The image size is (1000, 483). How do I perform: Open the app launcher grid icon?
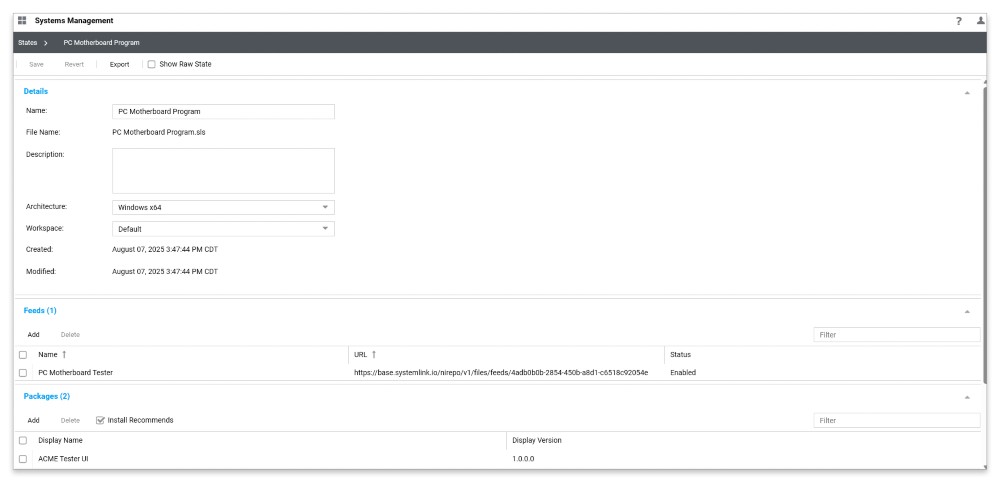pyautogui.click(x=22, y=20)
